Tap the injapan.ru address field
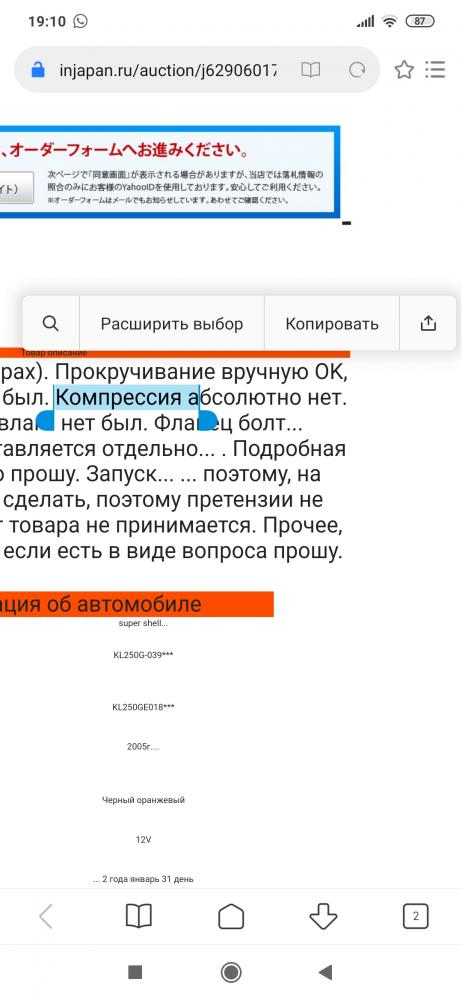This screenshot has height=1000, width=462. 168,70
